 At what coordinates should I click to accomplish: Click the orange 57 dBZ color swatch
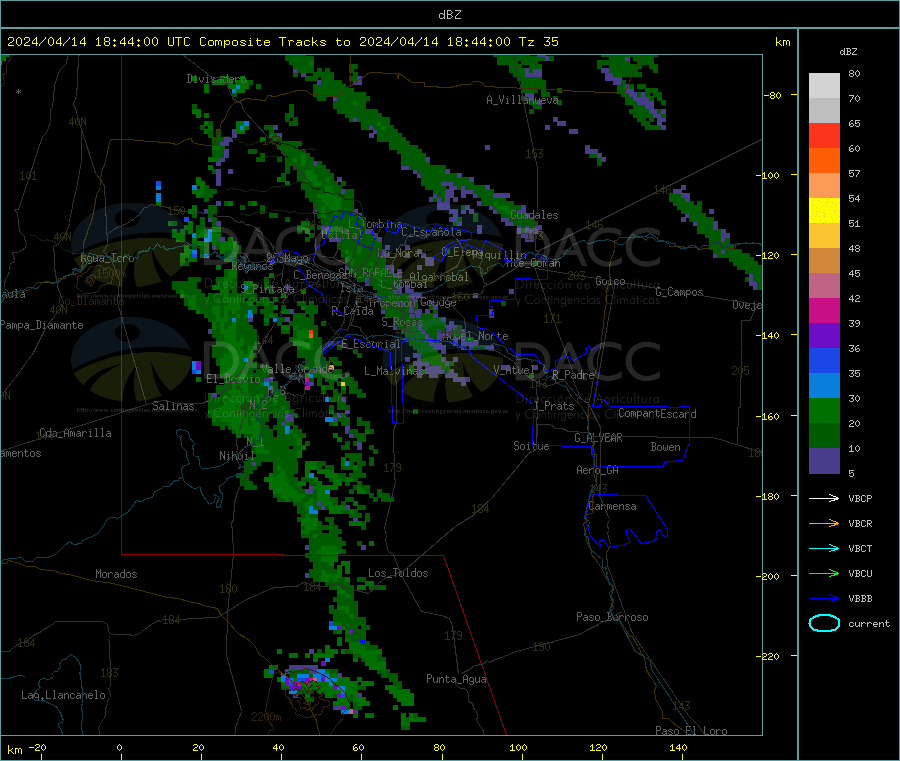(x=824, y=161)
